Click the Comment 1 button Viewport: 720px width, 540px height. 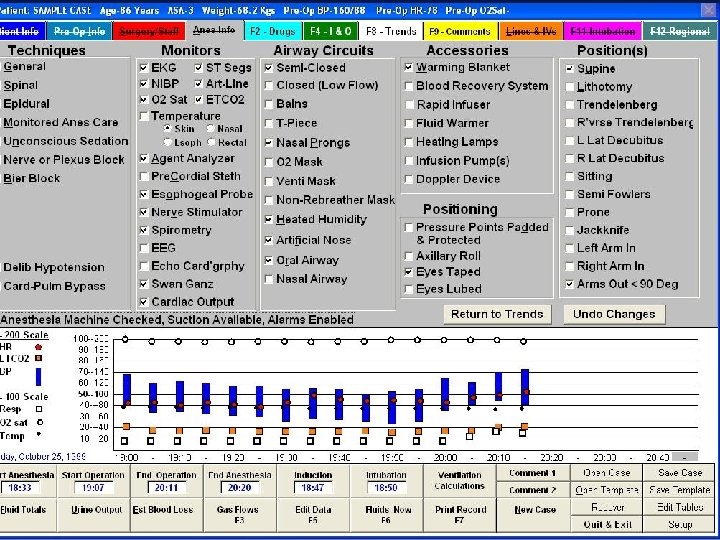(x=533, y=473)
